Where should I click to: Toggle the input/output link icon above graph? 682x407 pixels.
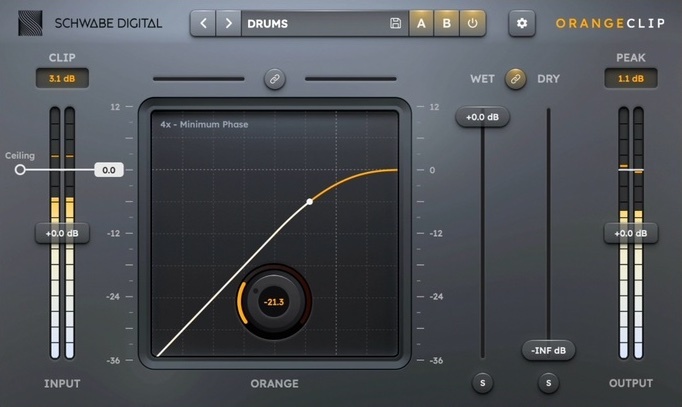(x=275, y=79)
